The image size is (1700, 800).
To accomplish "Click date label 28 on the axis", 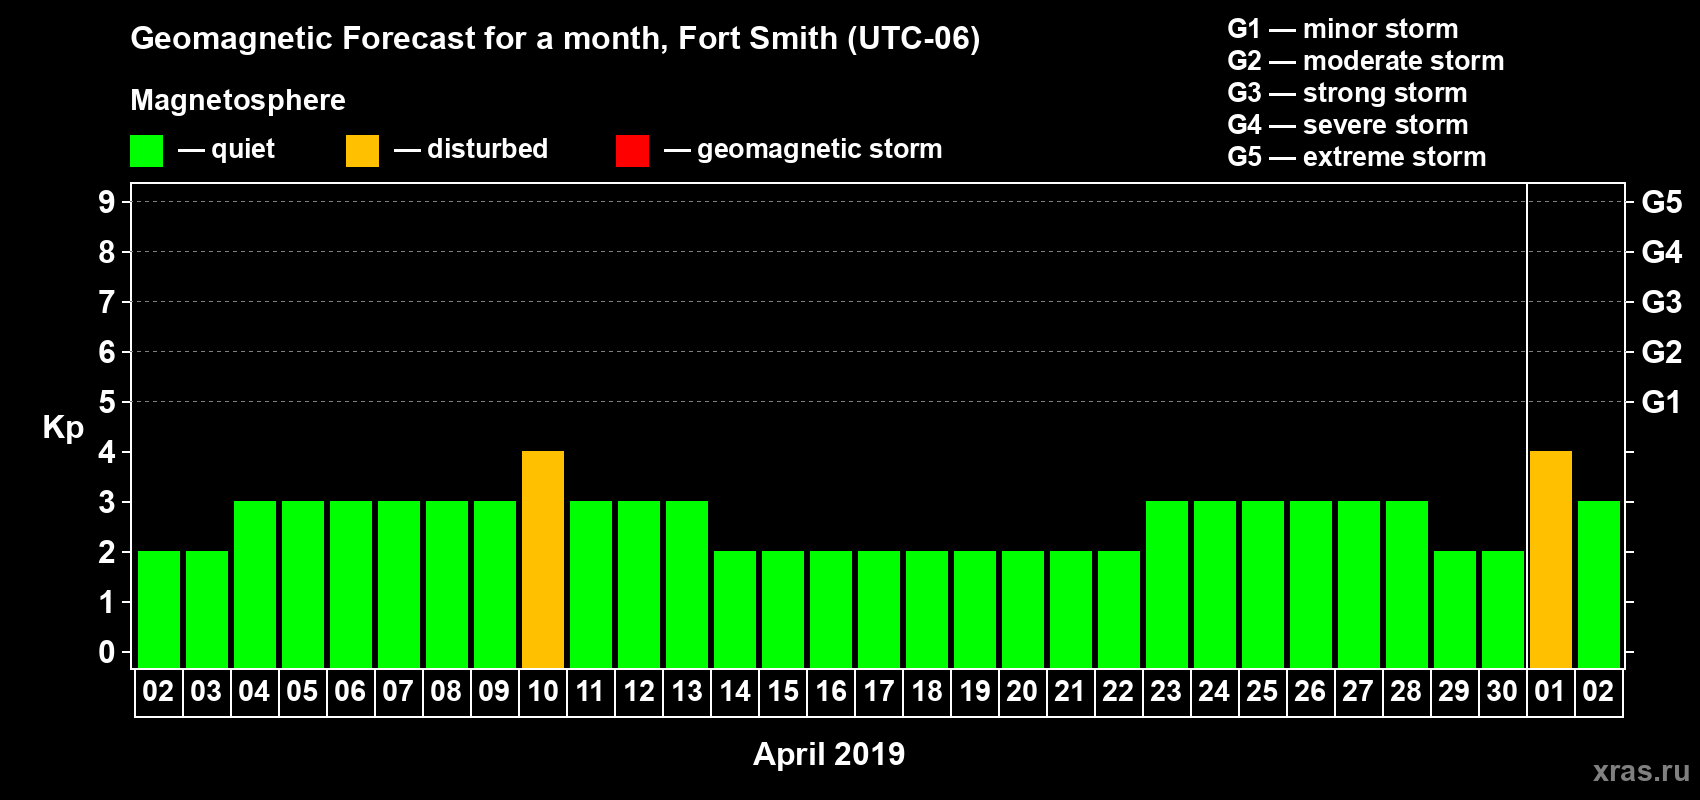I will 1406,691.
